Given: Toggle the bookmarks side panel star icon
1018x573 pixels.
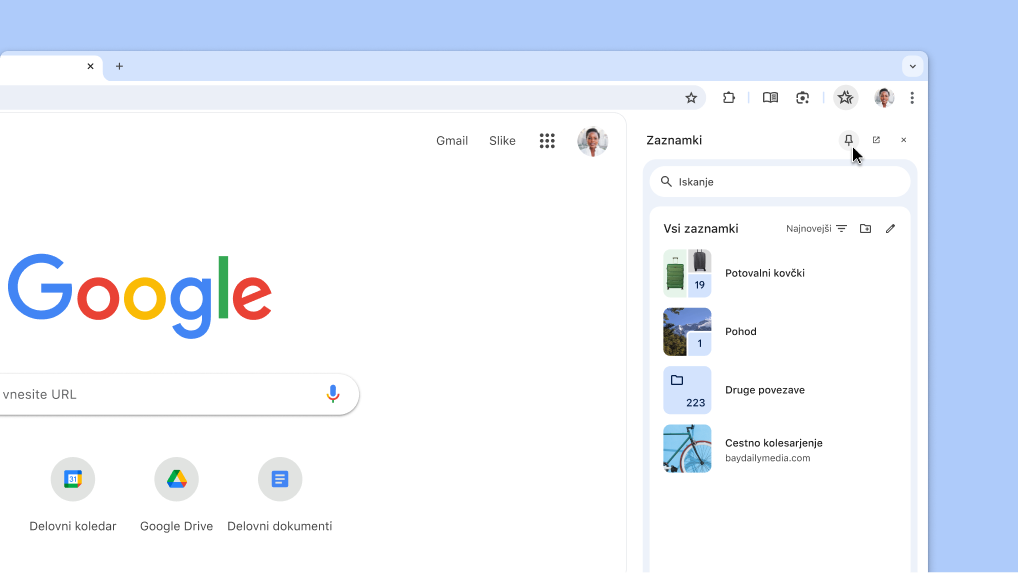Looking at the screenshot, I should (x=845, y=98).
